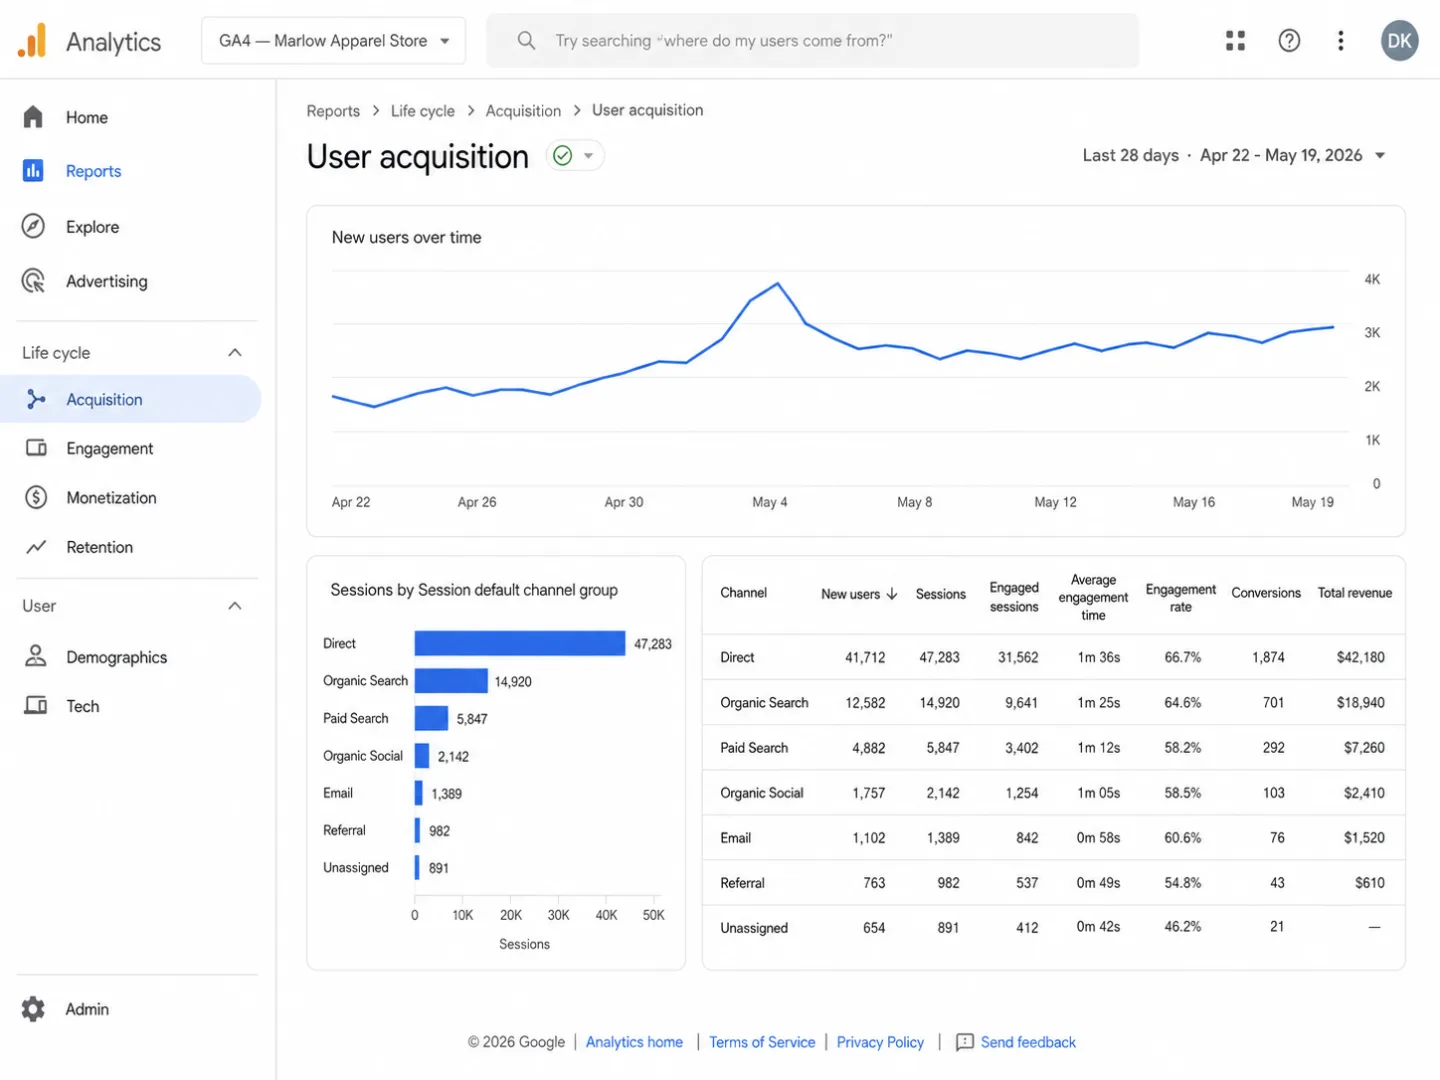Open the Analytics home footer link
The height and width of the screenshot is (1080, 1440).
[x=634, y=1042]
